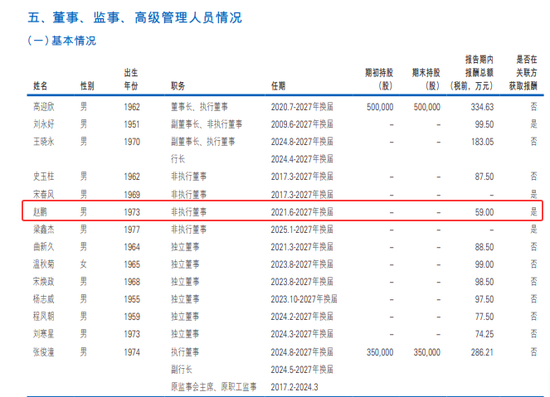This screenshot has height=397, width=550.
Task: Select the name 杨志威
Action: pos(44,299)
